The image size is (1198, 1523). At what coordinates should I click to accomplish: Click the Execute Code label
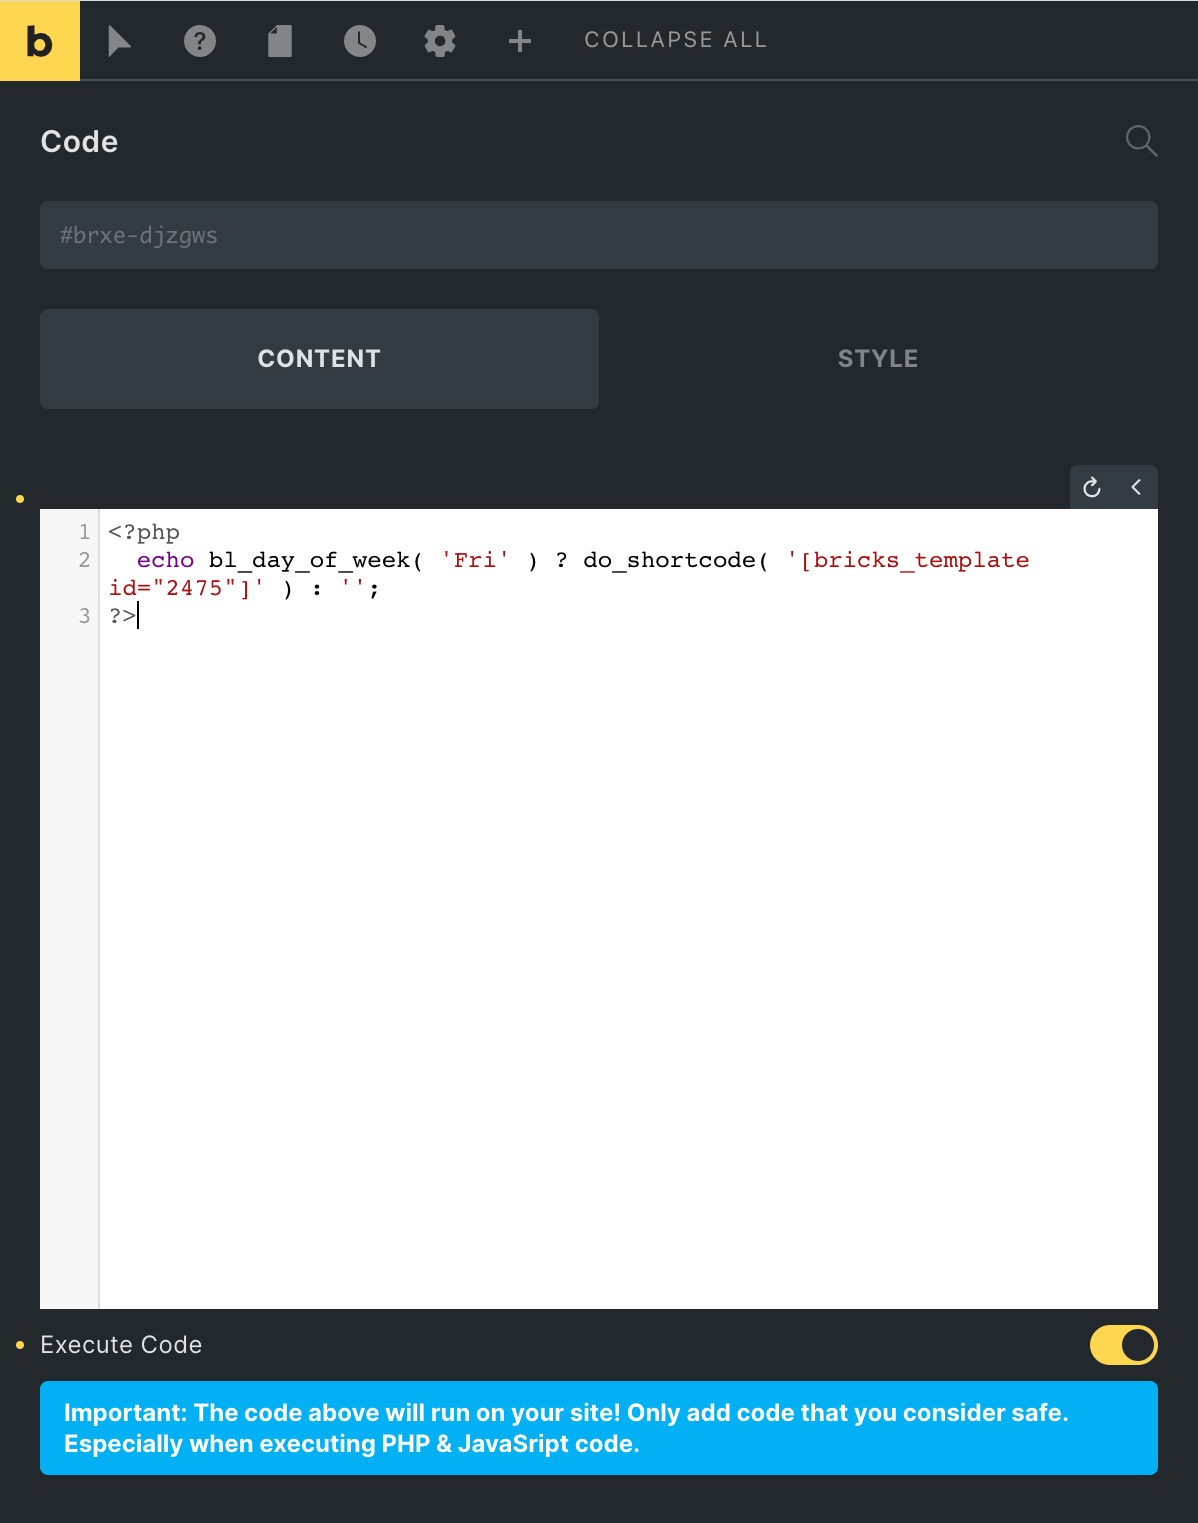(121, 1345)
